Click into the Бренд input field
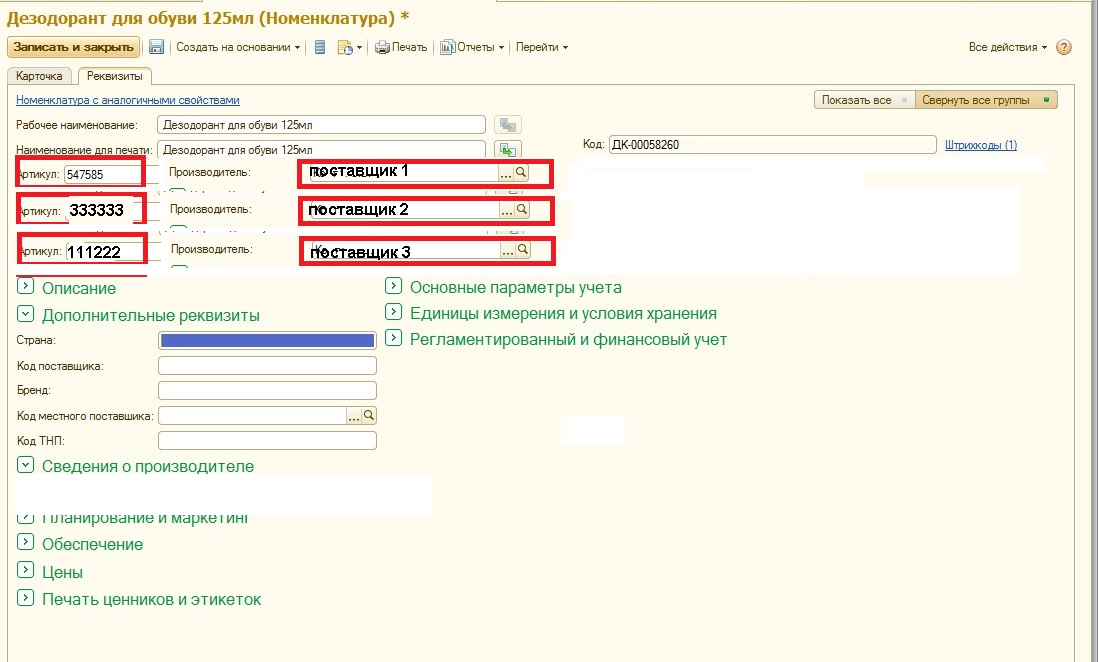This screenshot has height=662, width=1098. click(x=267, y=390)
